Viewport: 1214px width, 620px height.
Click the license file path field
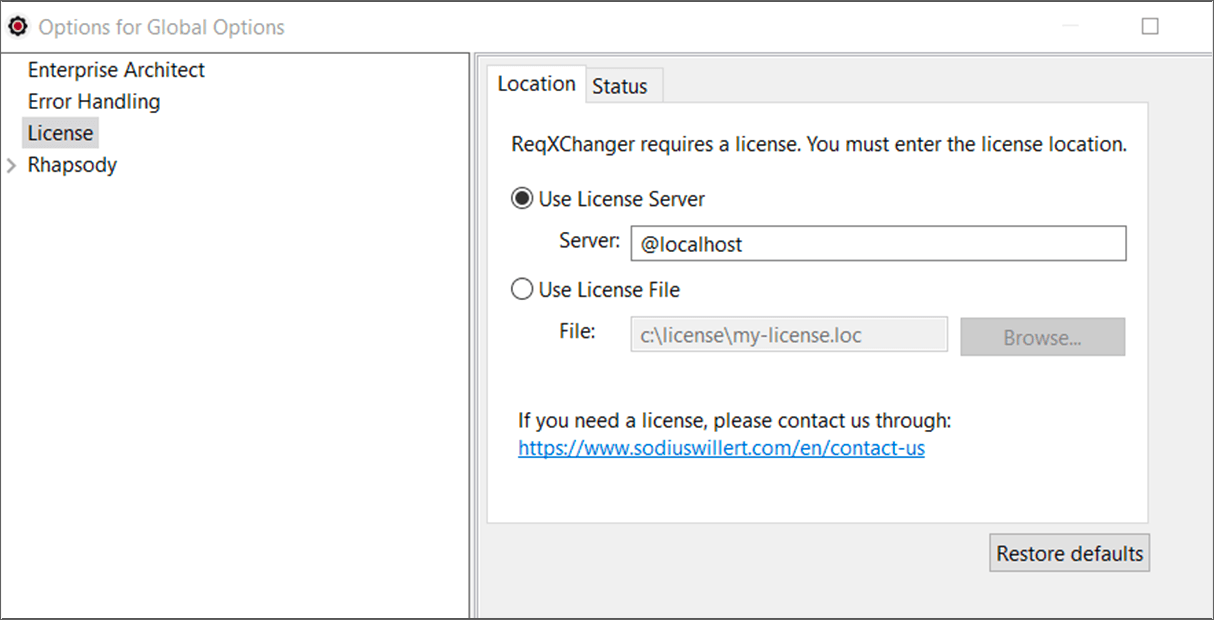tap(788, 334)
